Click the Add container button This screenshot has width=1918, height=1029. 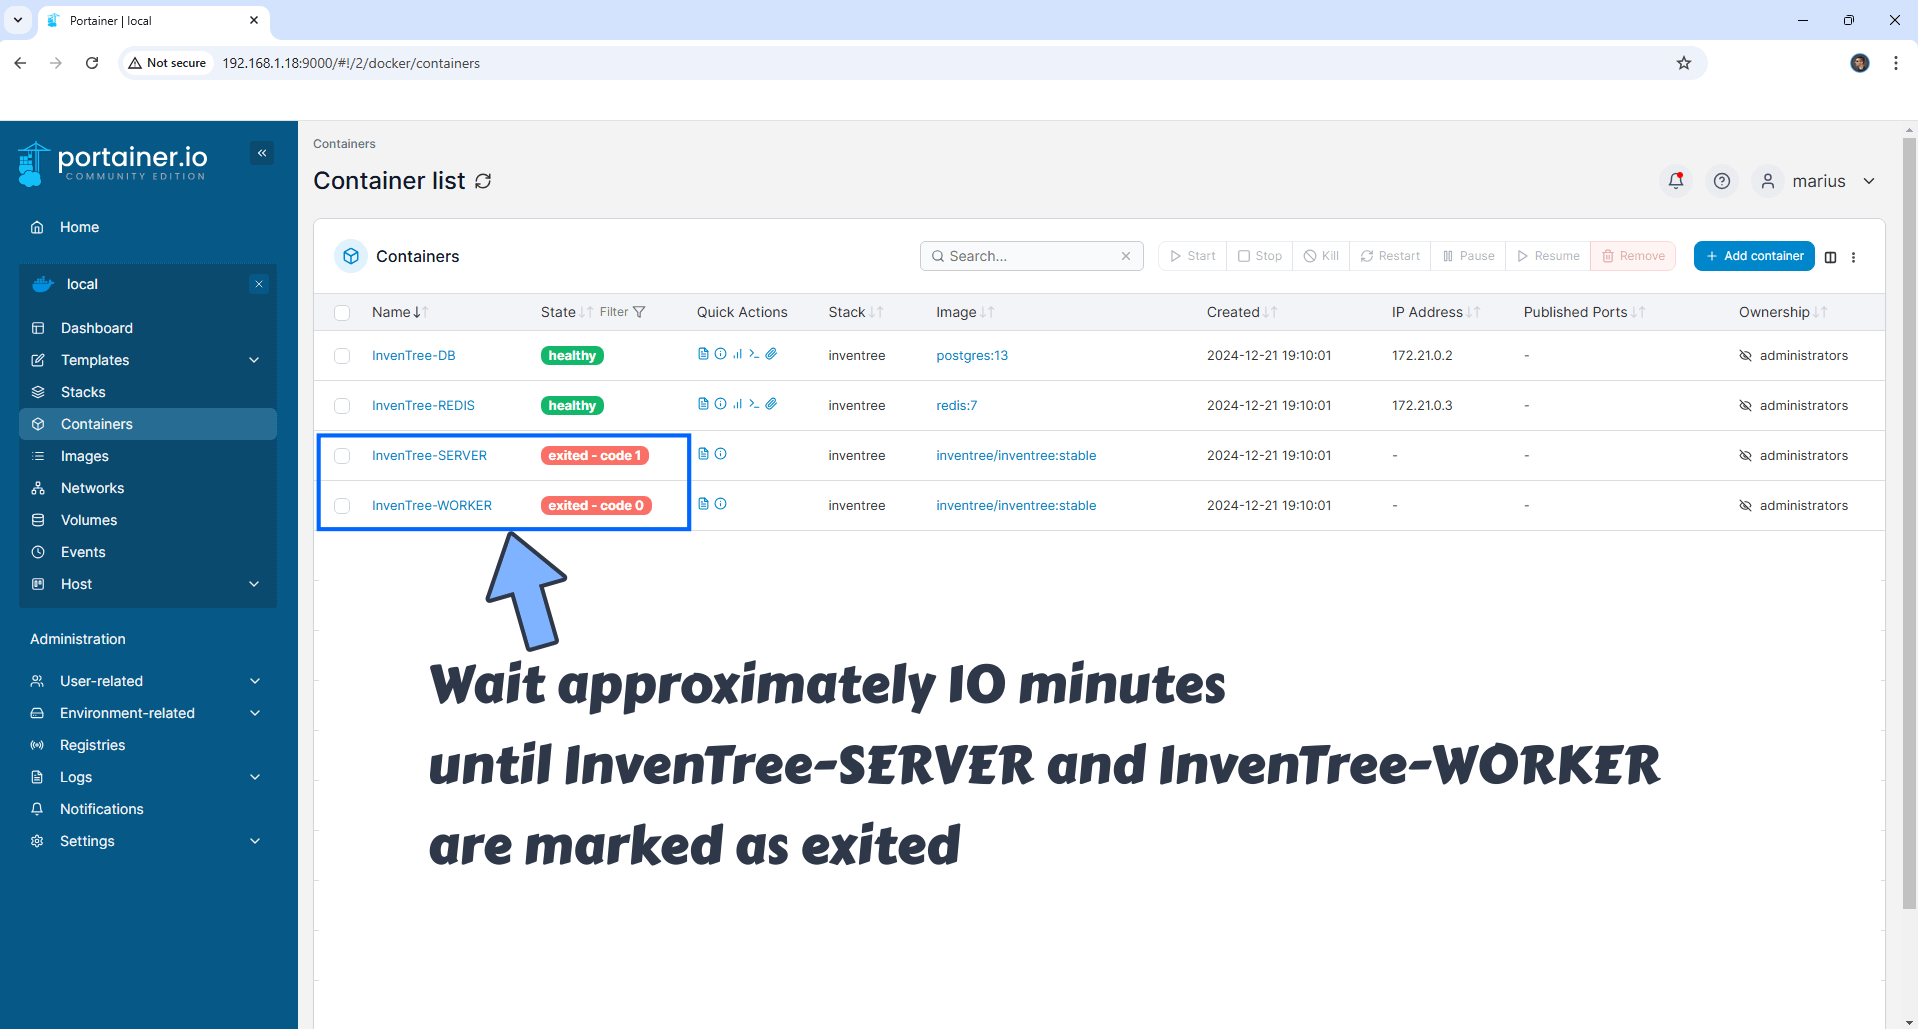[1754, 256]
